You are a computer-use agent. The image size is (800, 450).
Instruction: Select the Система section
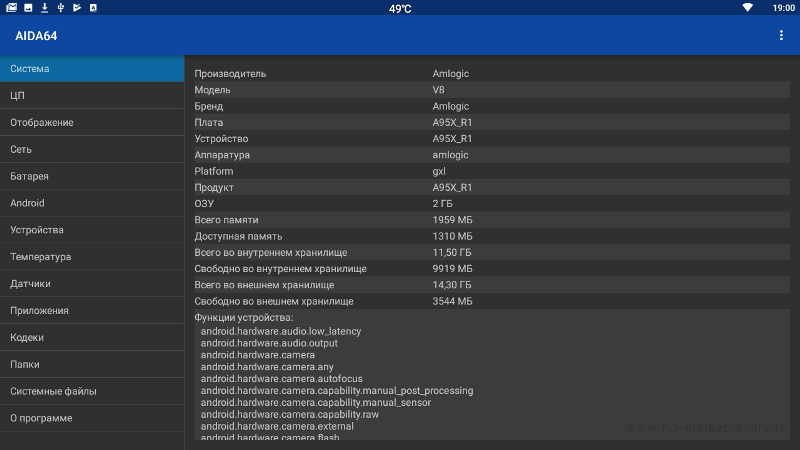click(x=92, y=68)
